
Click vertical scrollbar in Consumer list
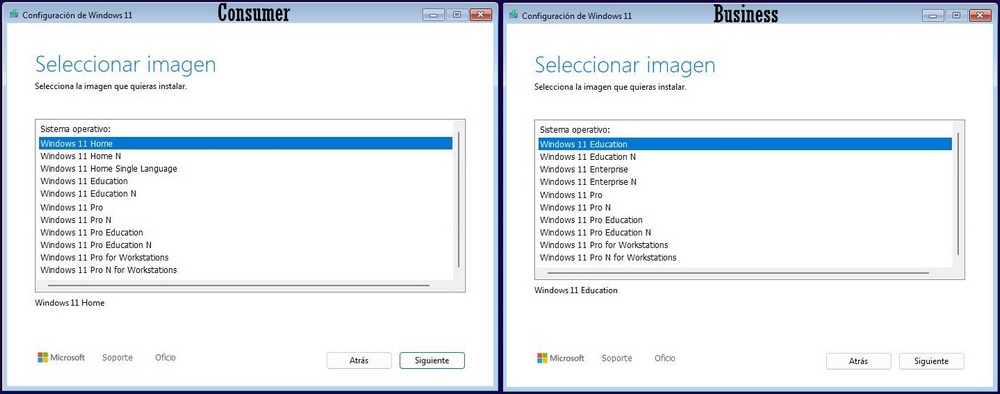coord(459,200)
